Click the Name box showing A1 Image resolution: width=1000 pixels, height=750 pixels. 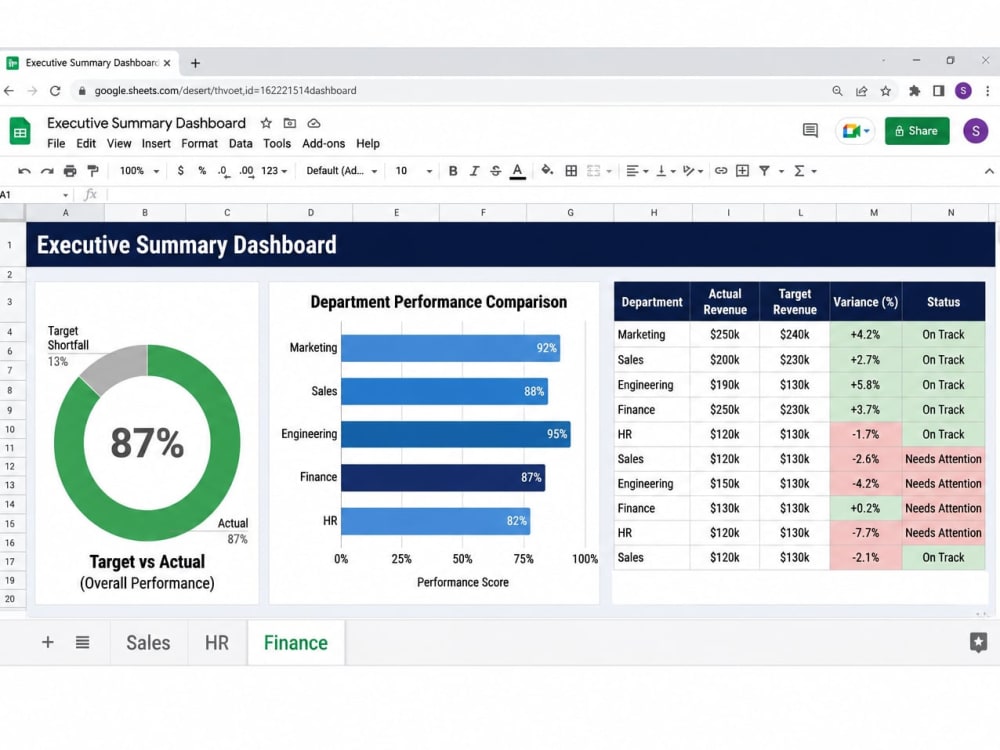[34, 195]
